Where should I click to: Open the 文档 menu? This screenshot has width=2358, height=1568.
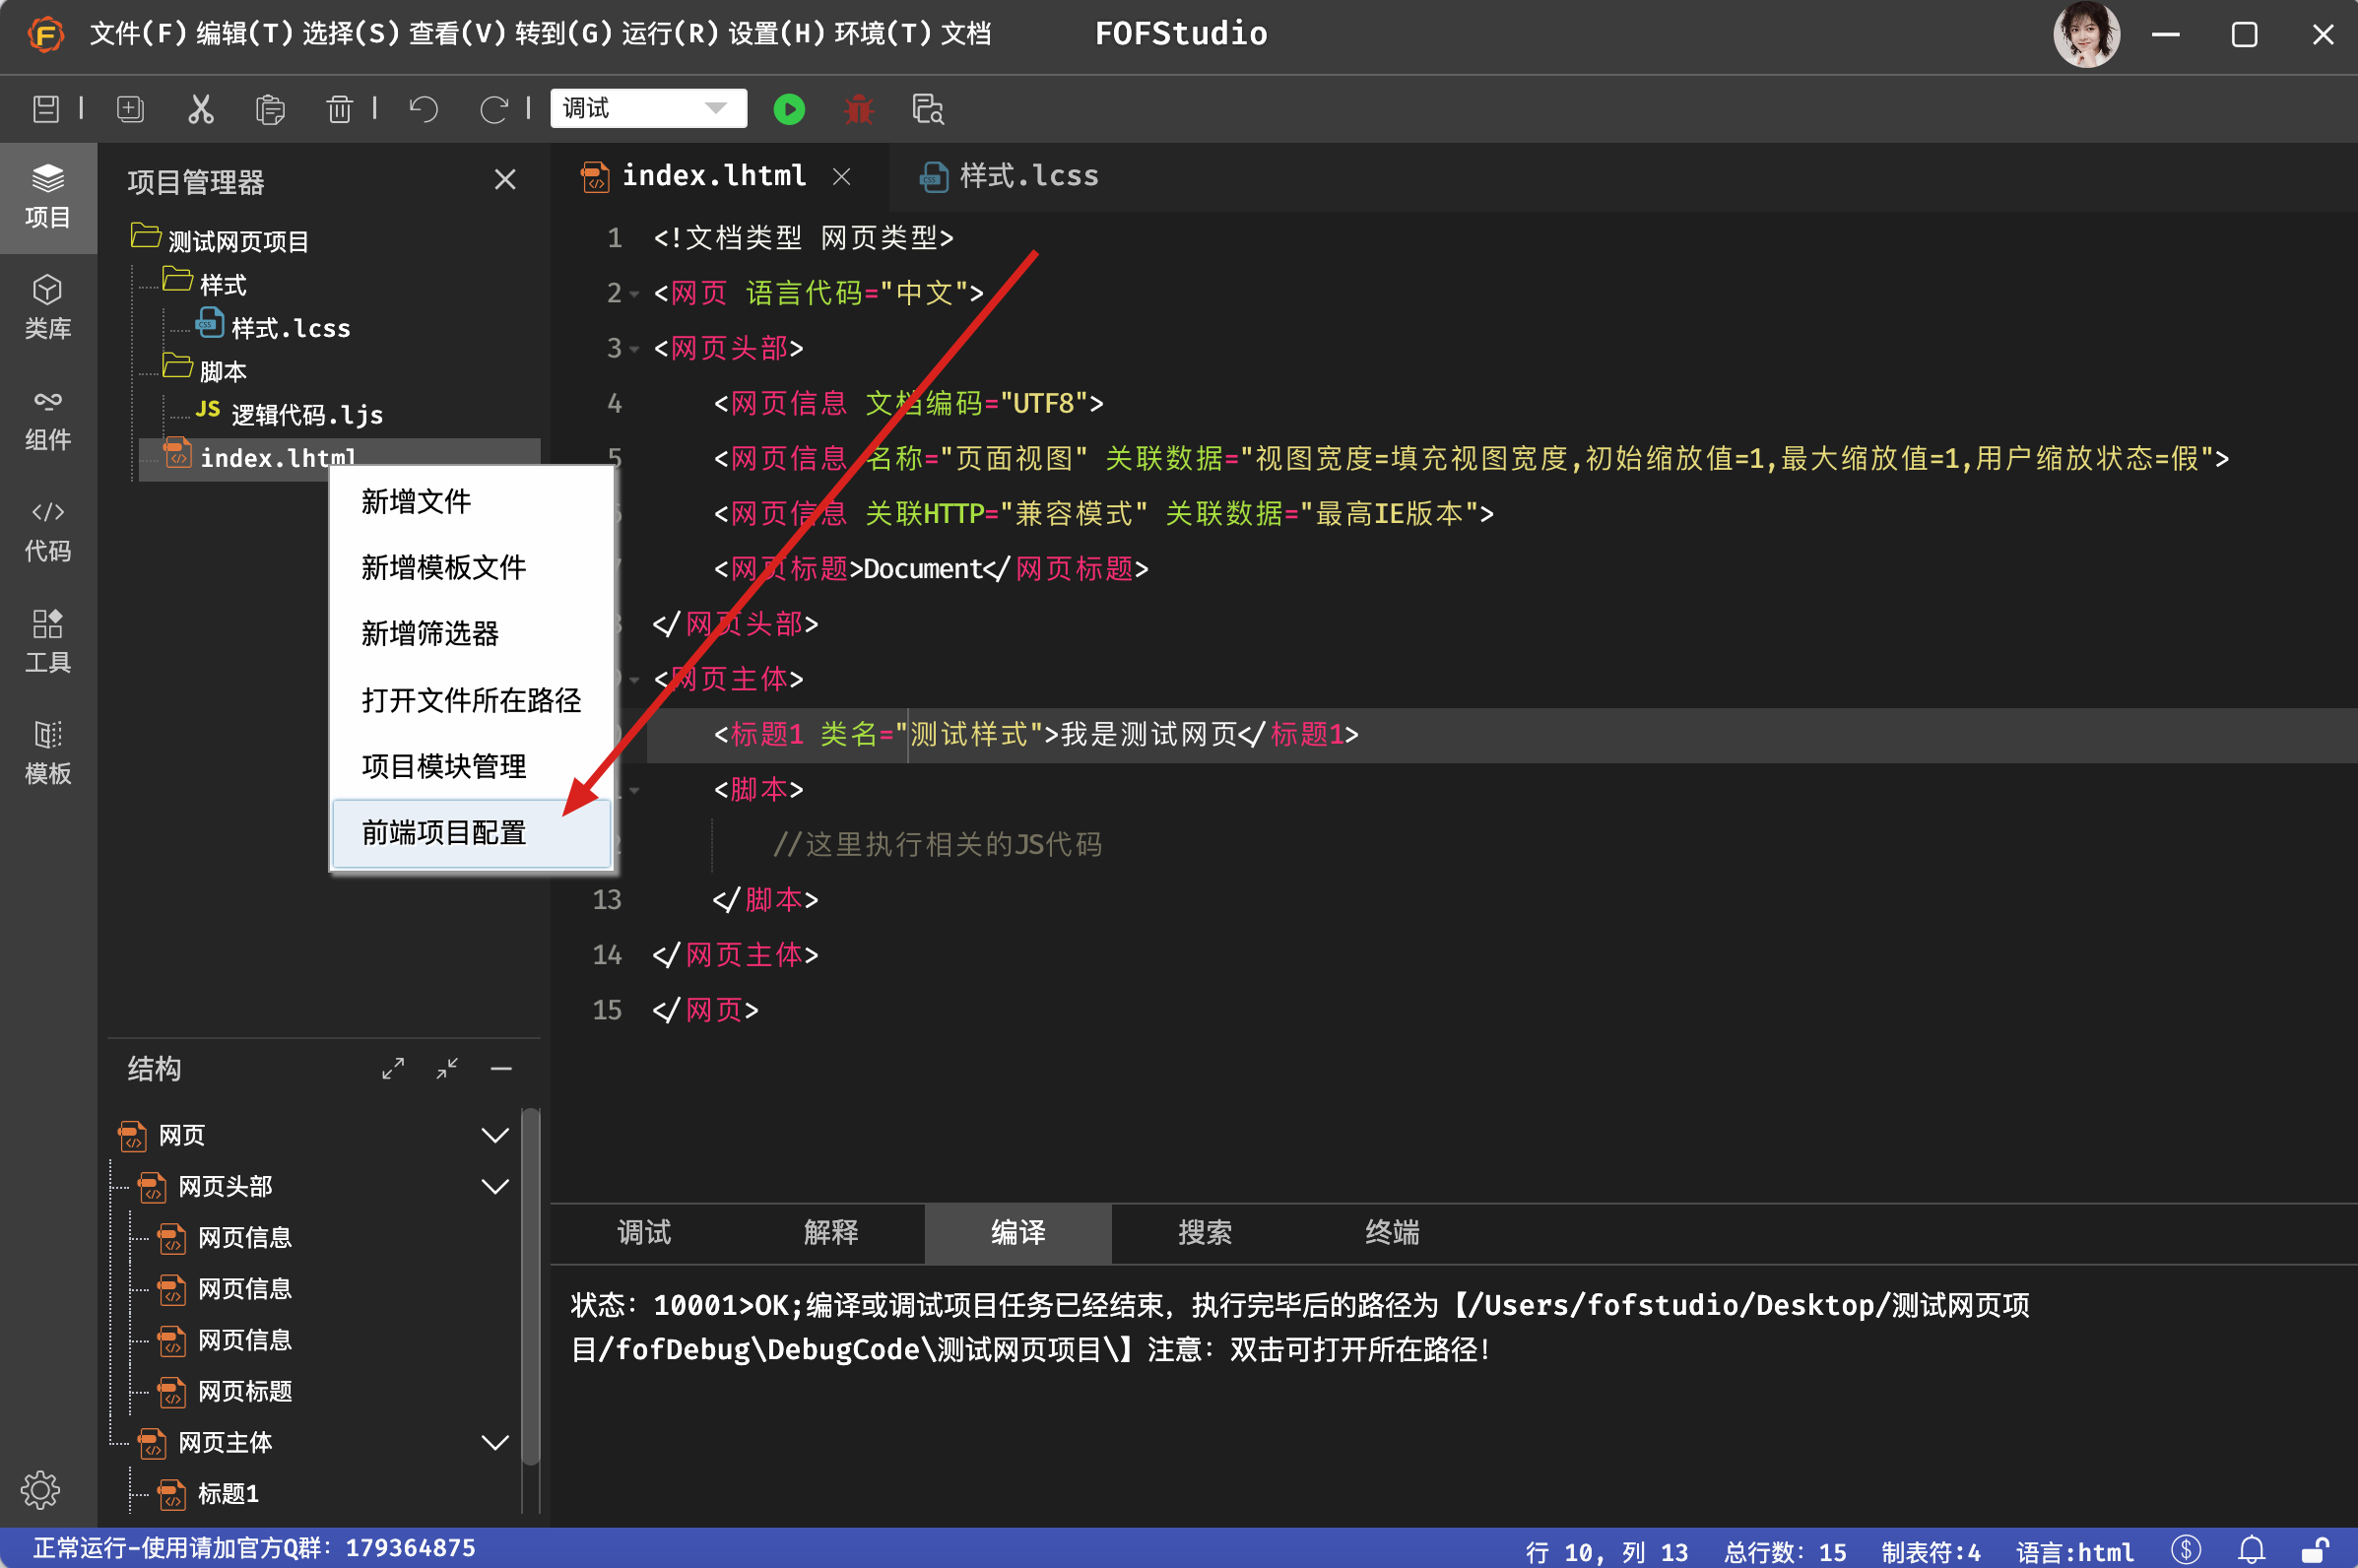(966, 34)
